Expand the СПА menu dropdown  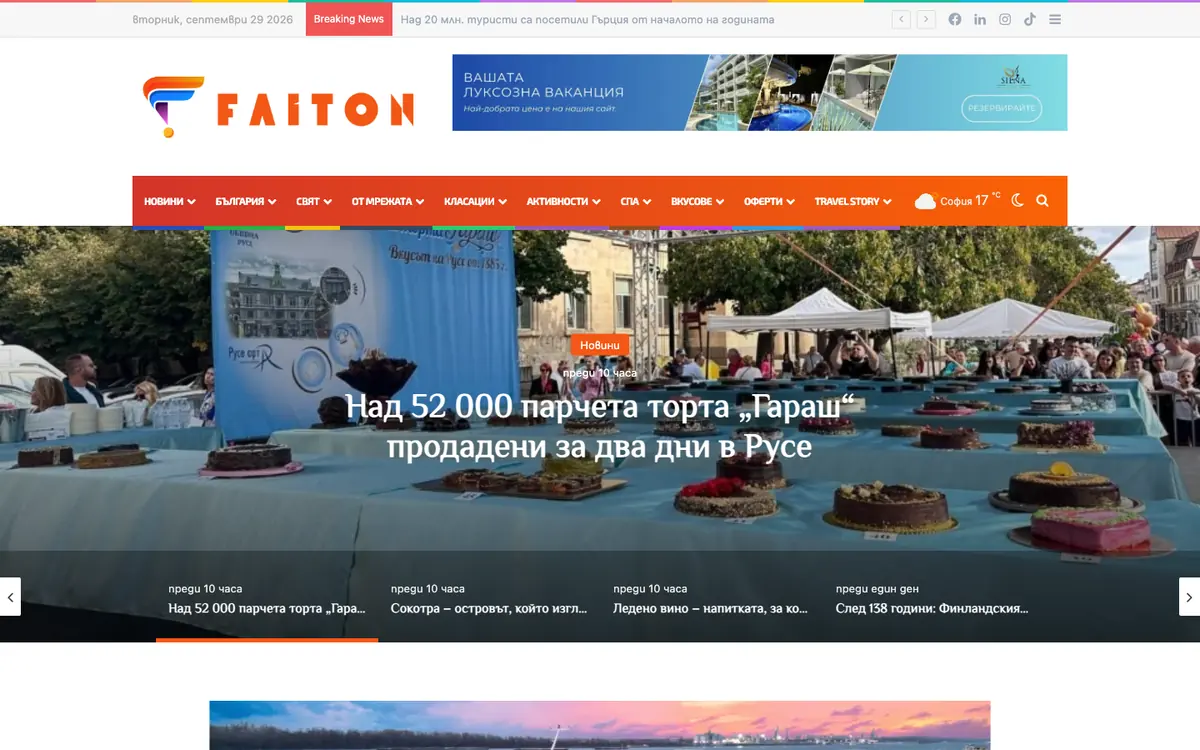tap(635, 201)
